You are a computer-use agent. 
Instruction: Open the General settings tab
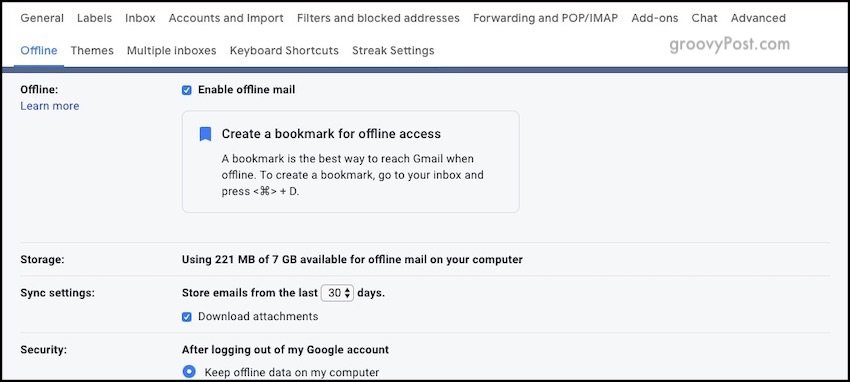tap(42, 18)
